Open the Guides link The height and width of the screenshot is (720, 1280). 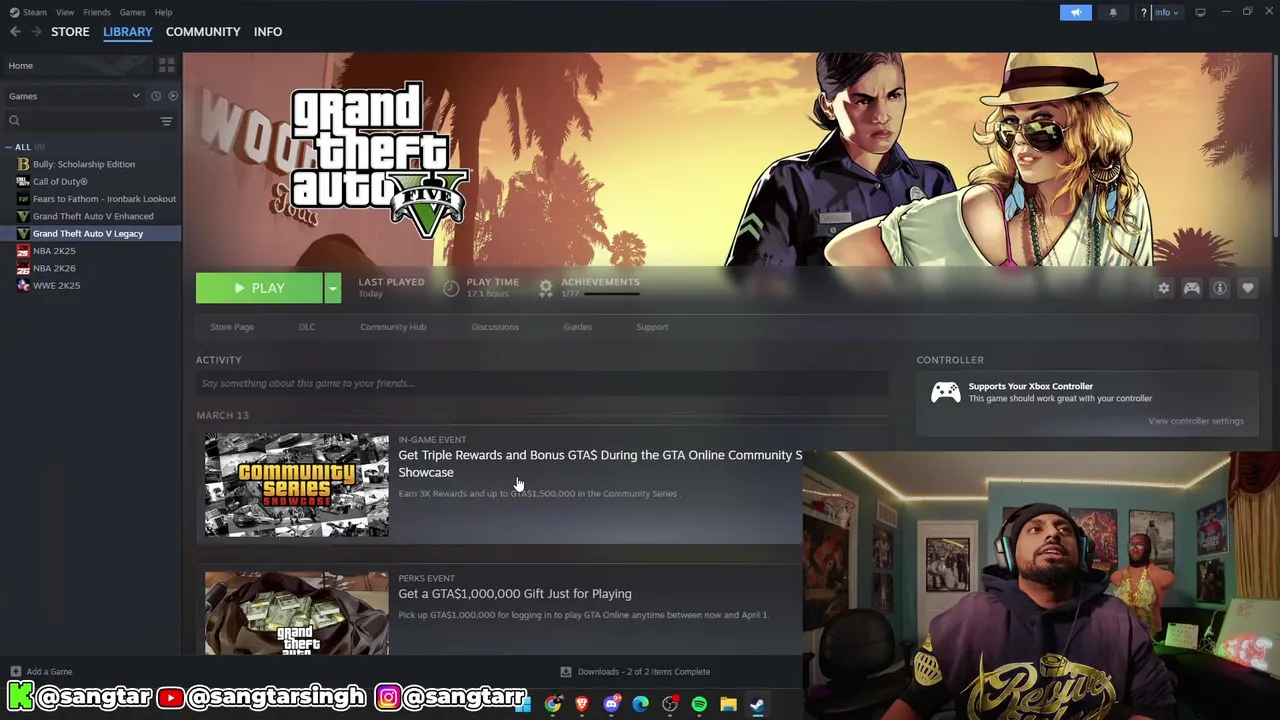[577, 327]
